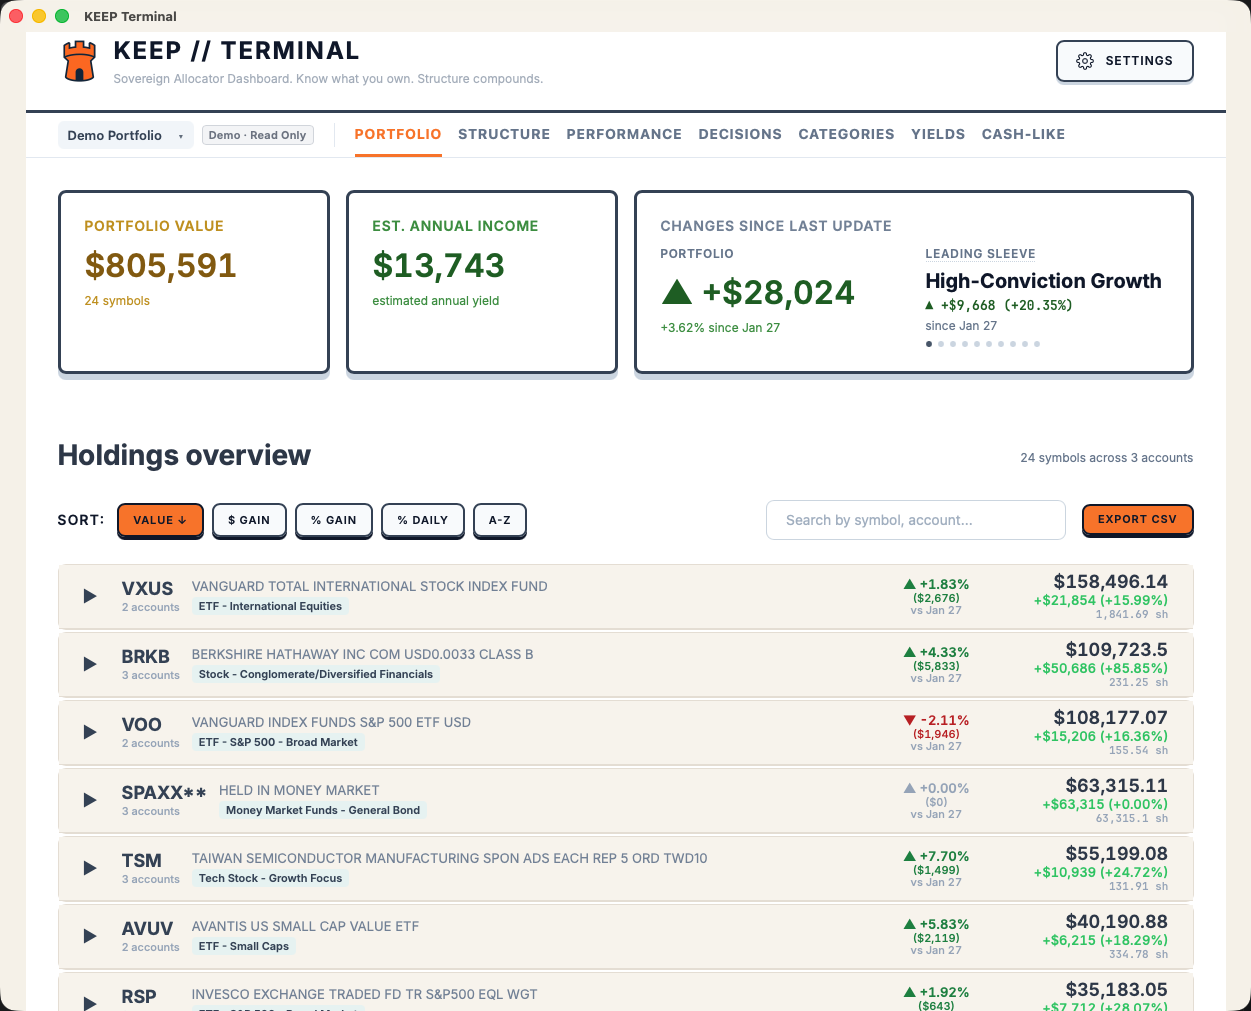Viewport: 1251px width, 1011px height.
Task: Click the ETF - S&P 500 - Broad Market tag
Action: click(x=278, y=742)
